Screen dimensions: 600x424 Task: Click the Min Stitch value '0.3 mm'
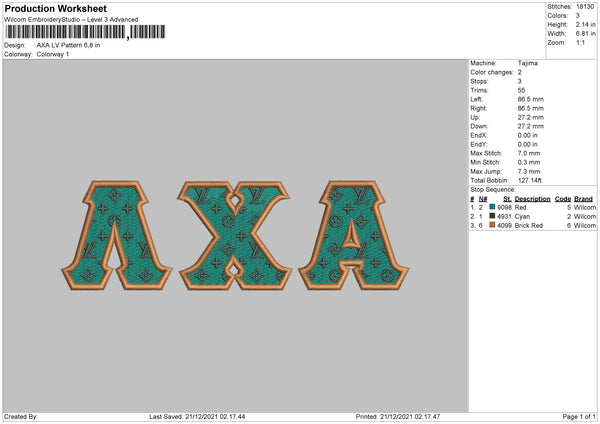point(529,162)
